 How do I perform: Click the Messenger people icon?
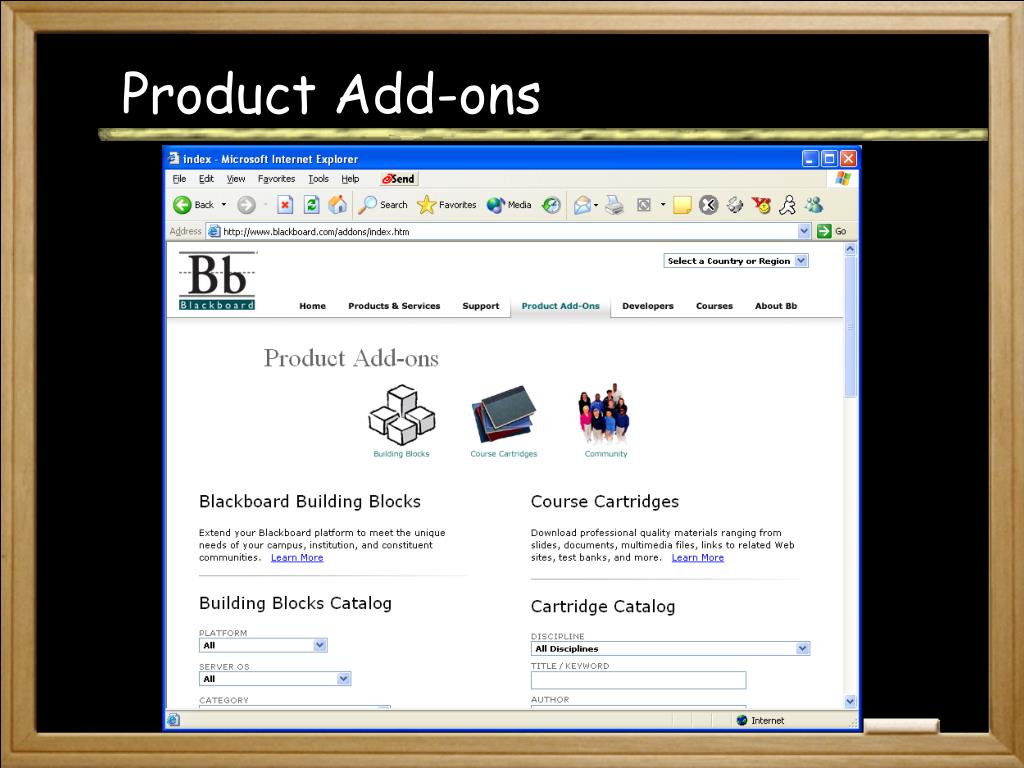(x=814, y=205)
